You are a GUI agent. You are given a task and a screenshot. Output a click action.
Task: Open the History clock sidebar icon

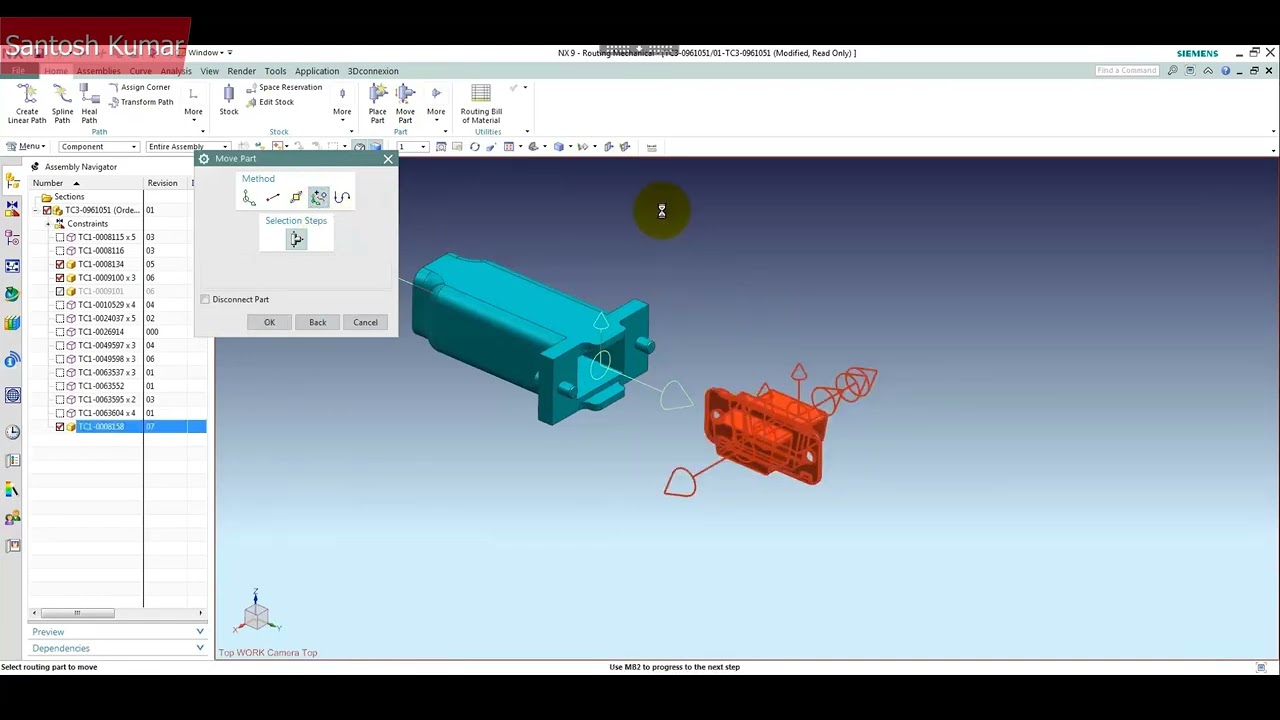point(12,432)
